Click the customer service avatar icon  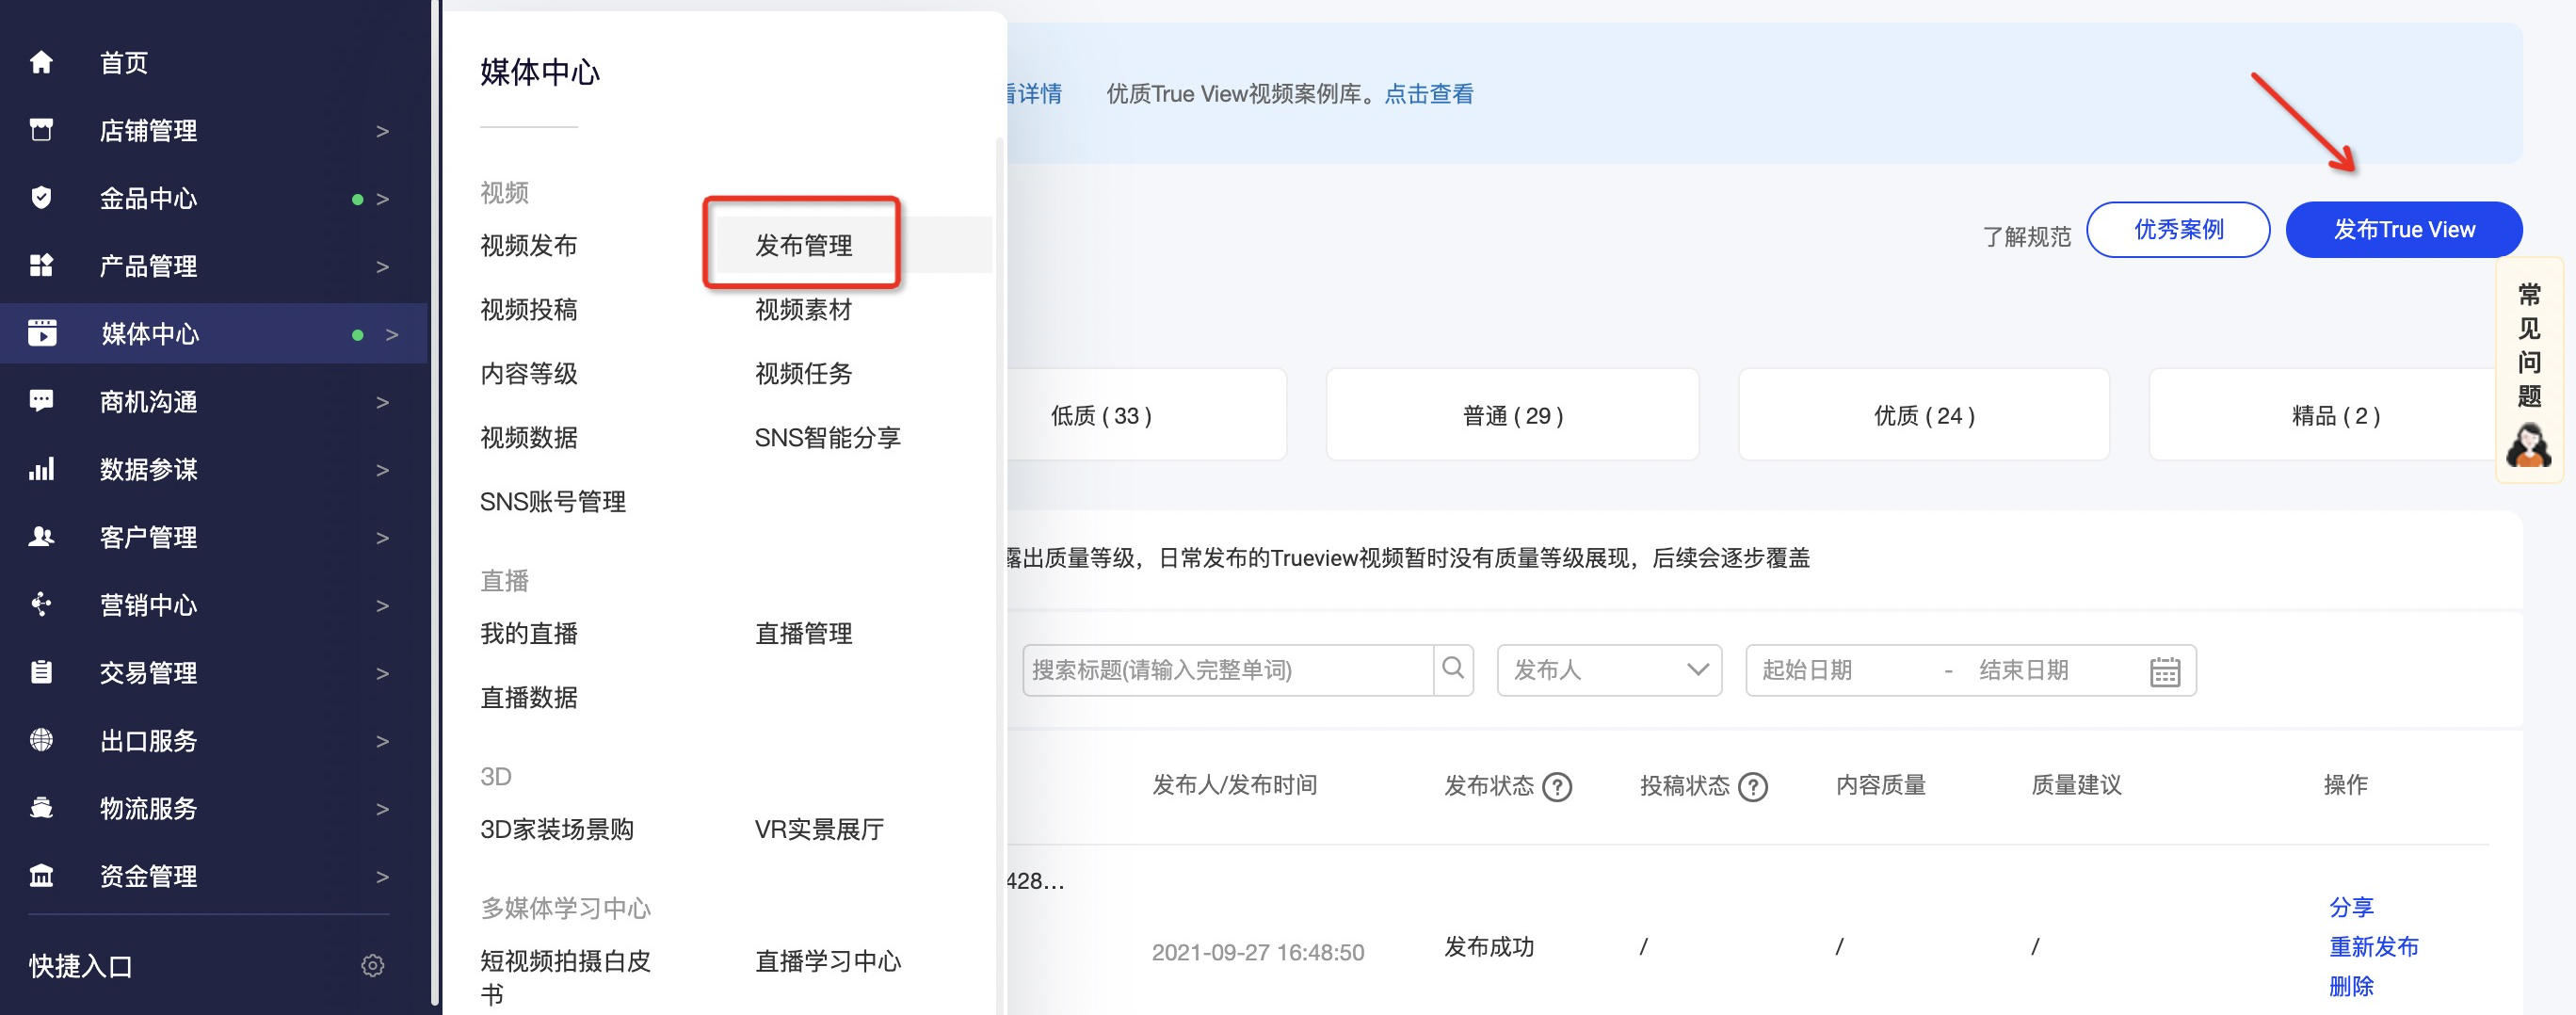(x=2527, y=446)
